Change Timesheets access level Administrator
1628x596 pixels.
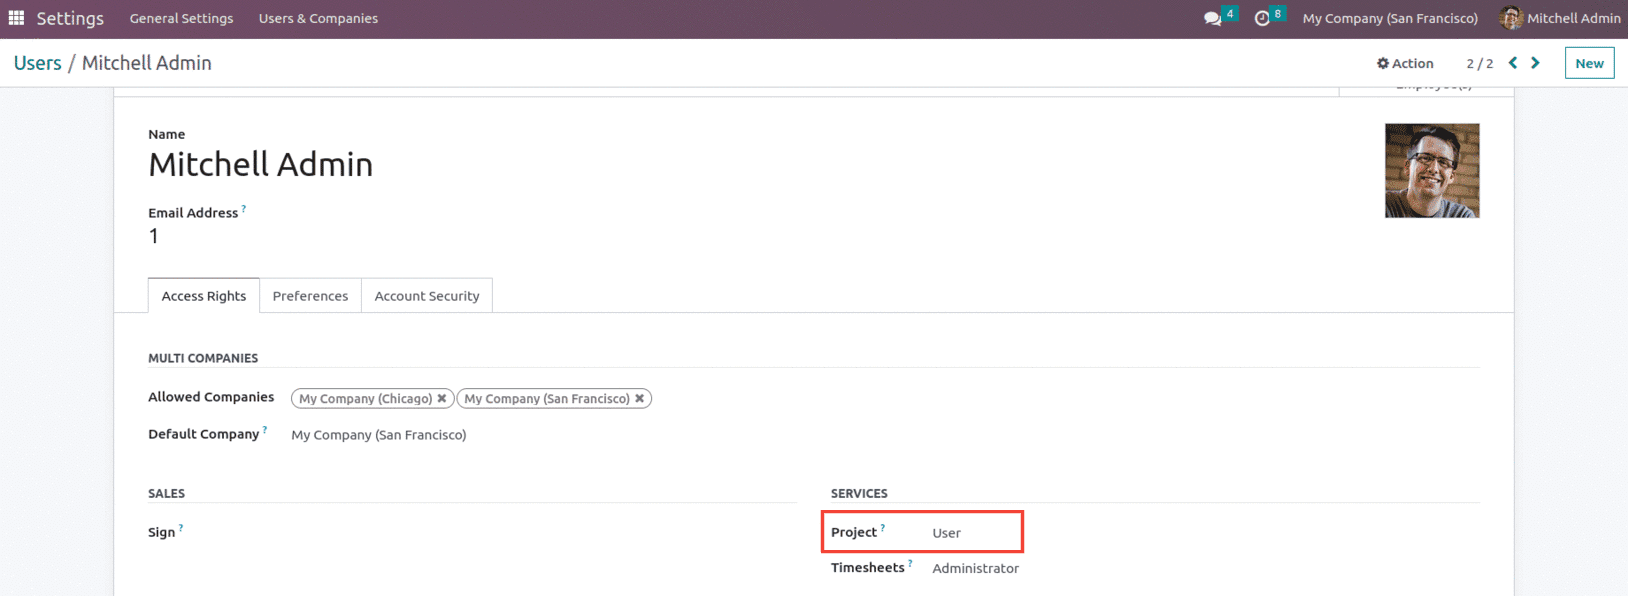point(976,568)
